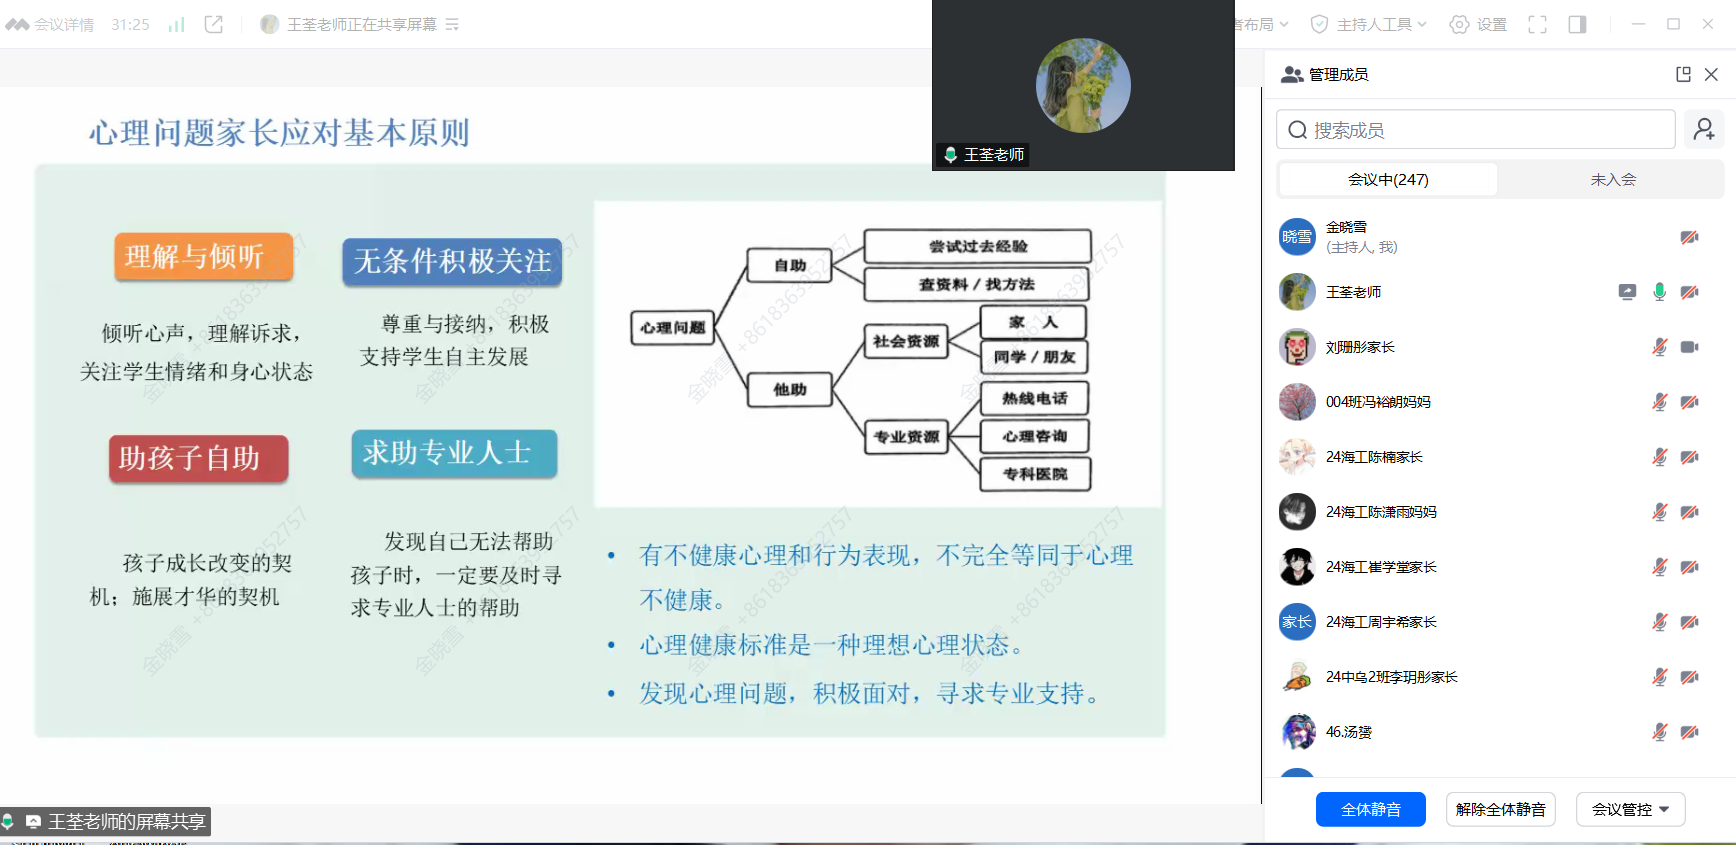Unmute 24海工陈楠家长's microphone
This screenshot has width=1736, height=845.
coord(1659,457)
